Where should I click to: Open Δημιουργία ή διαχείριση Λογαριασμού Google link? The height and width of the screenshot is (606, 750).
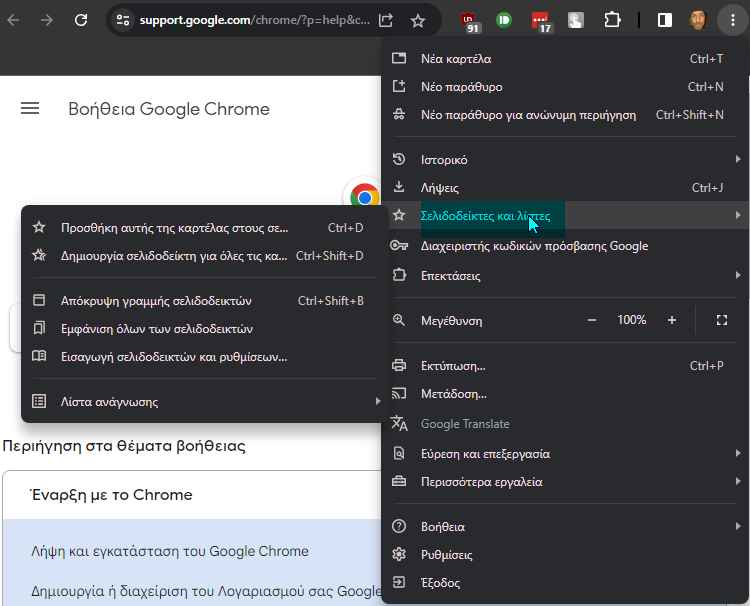pyautogui.click(x=206, y=591)
